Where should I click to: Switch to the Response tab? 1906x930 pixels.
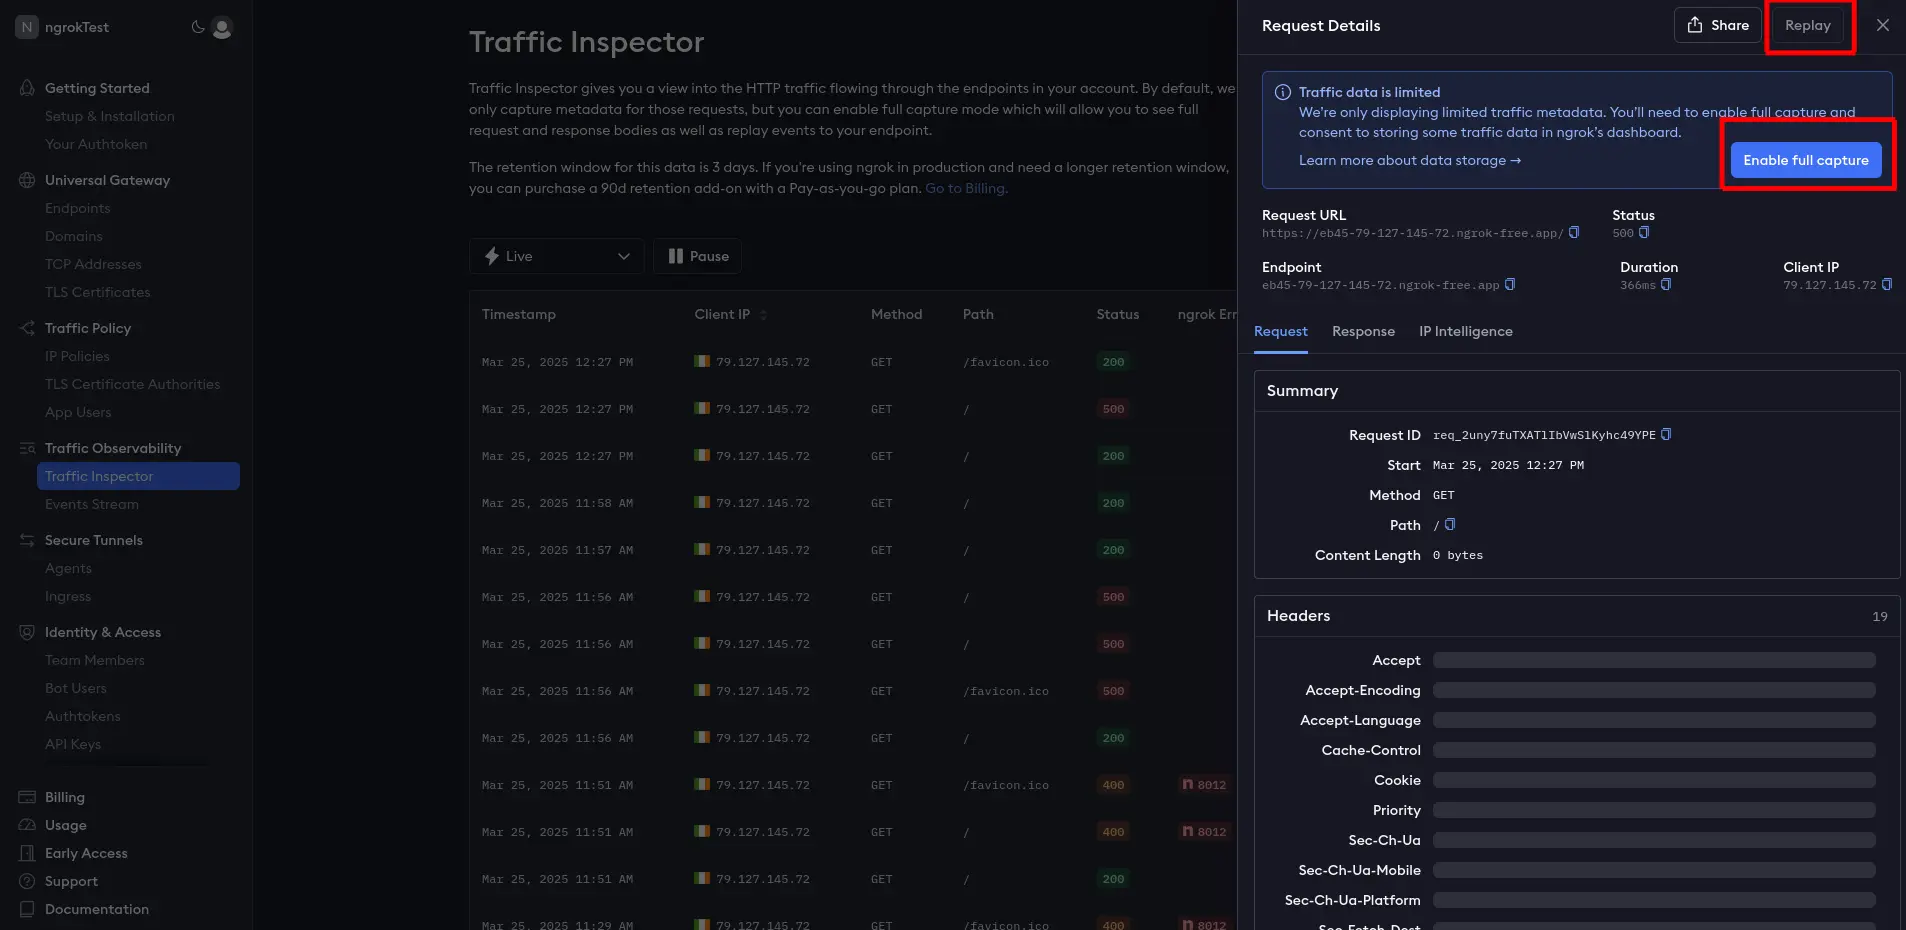pyautogui.click(x=1363, y=331)
